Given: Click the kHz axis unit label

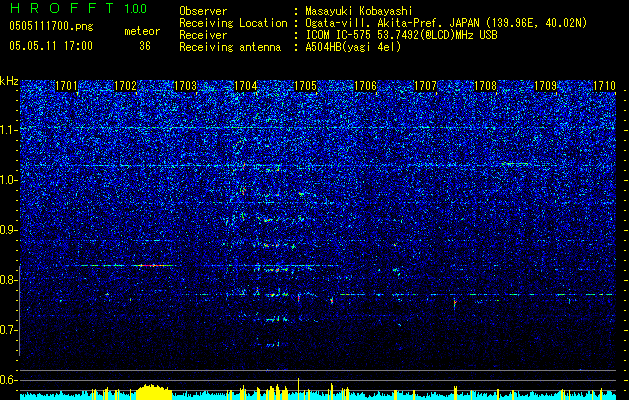Looking at the screenshot, I should 9,81.
